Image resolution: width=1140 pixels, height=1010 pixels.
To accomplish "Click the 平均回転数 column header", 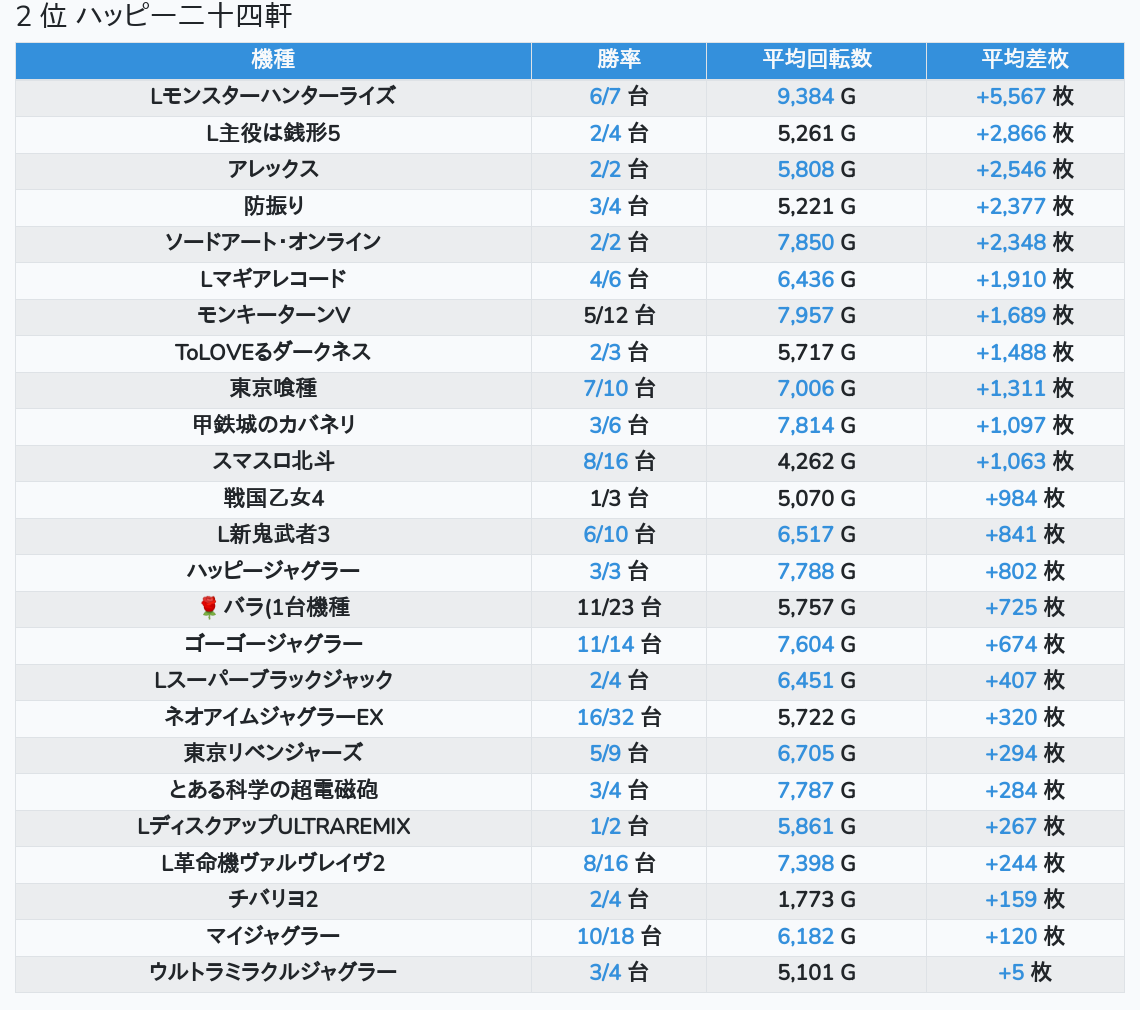I will pos(816,60).
